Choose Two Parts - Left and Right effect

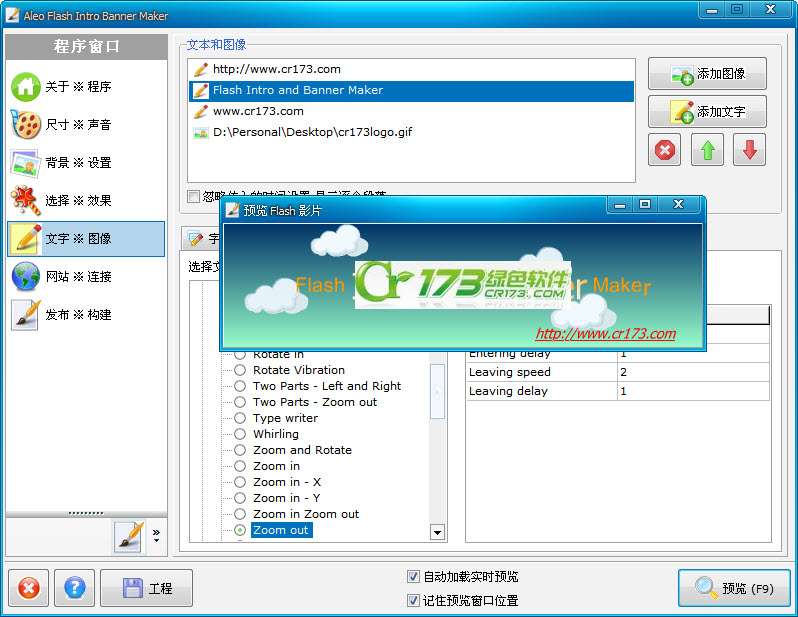[240, 386]
